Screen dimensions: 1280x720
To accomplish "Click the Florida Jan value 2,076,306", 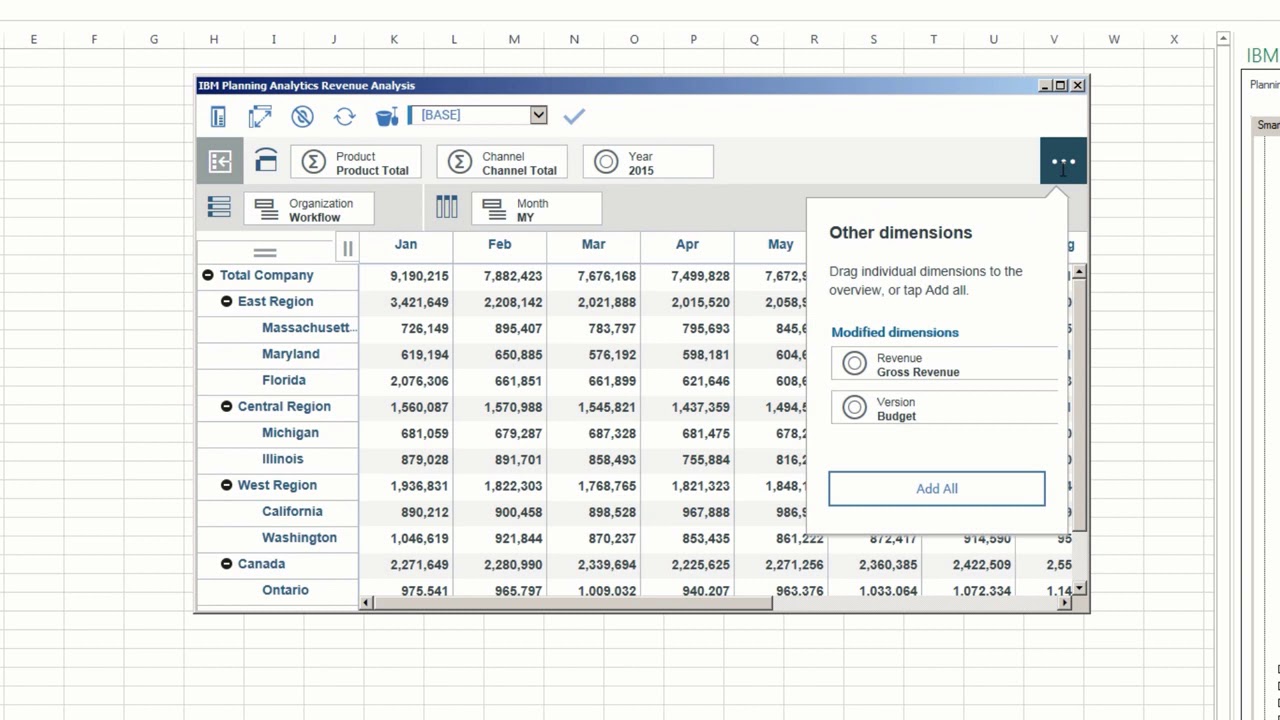I will 419,381.
